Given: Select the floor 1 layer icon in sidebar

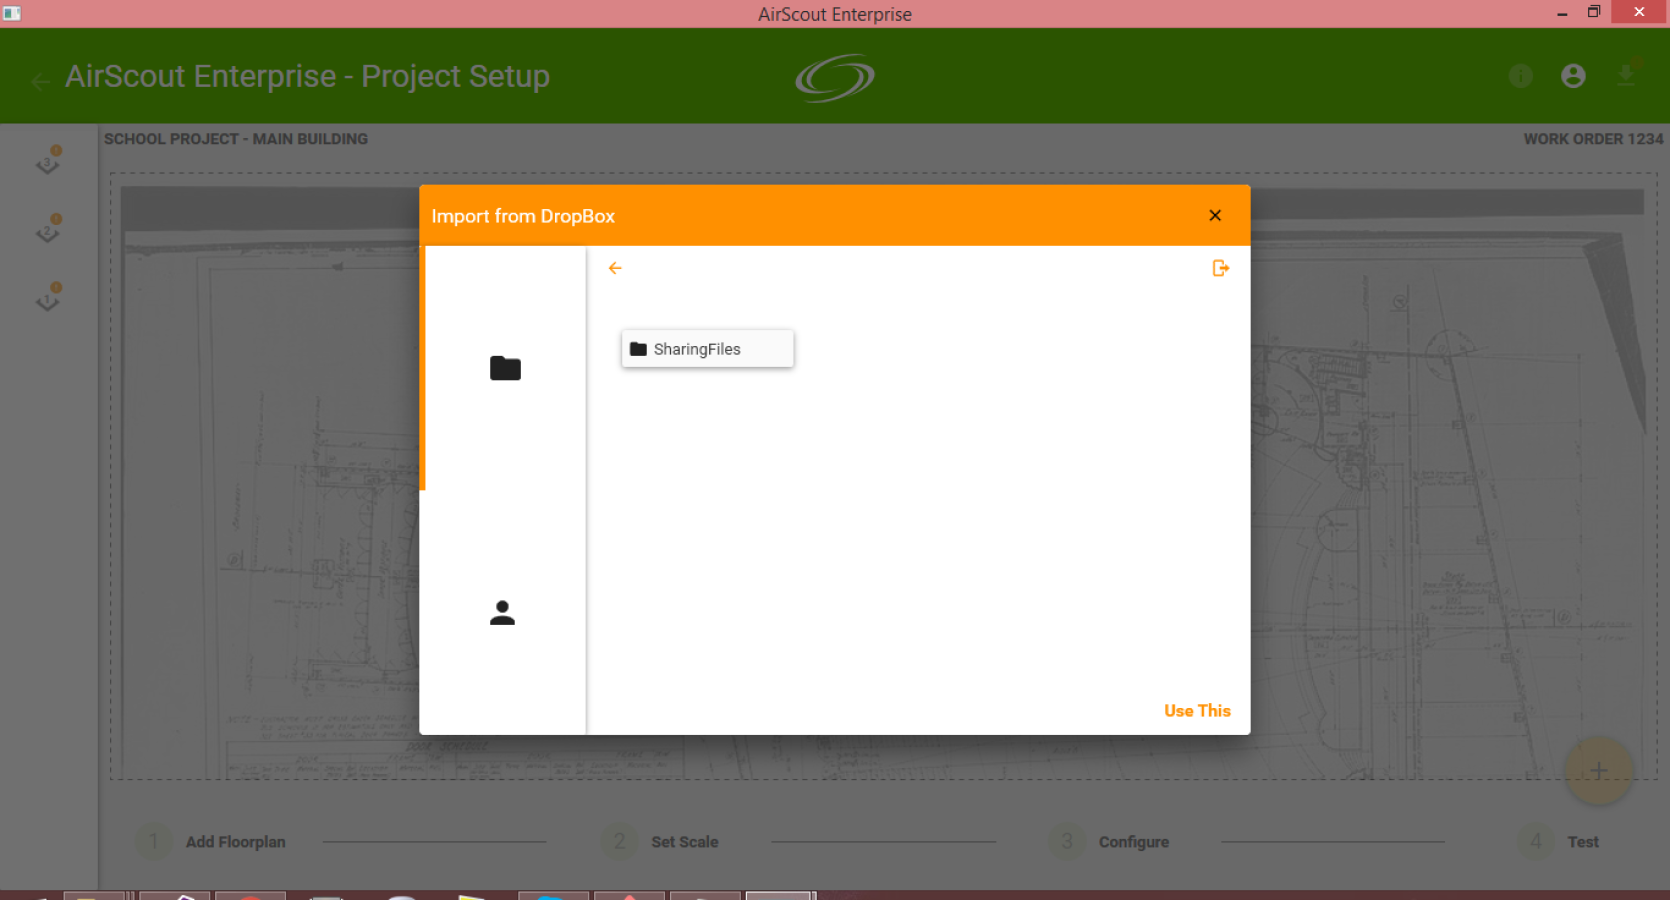Looking at the screenshot, I should tap(48, 298).
